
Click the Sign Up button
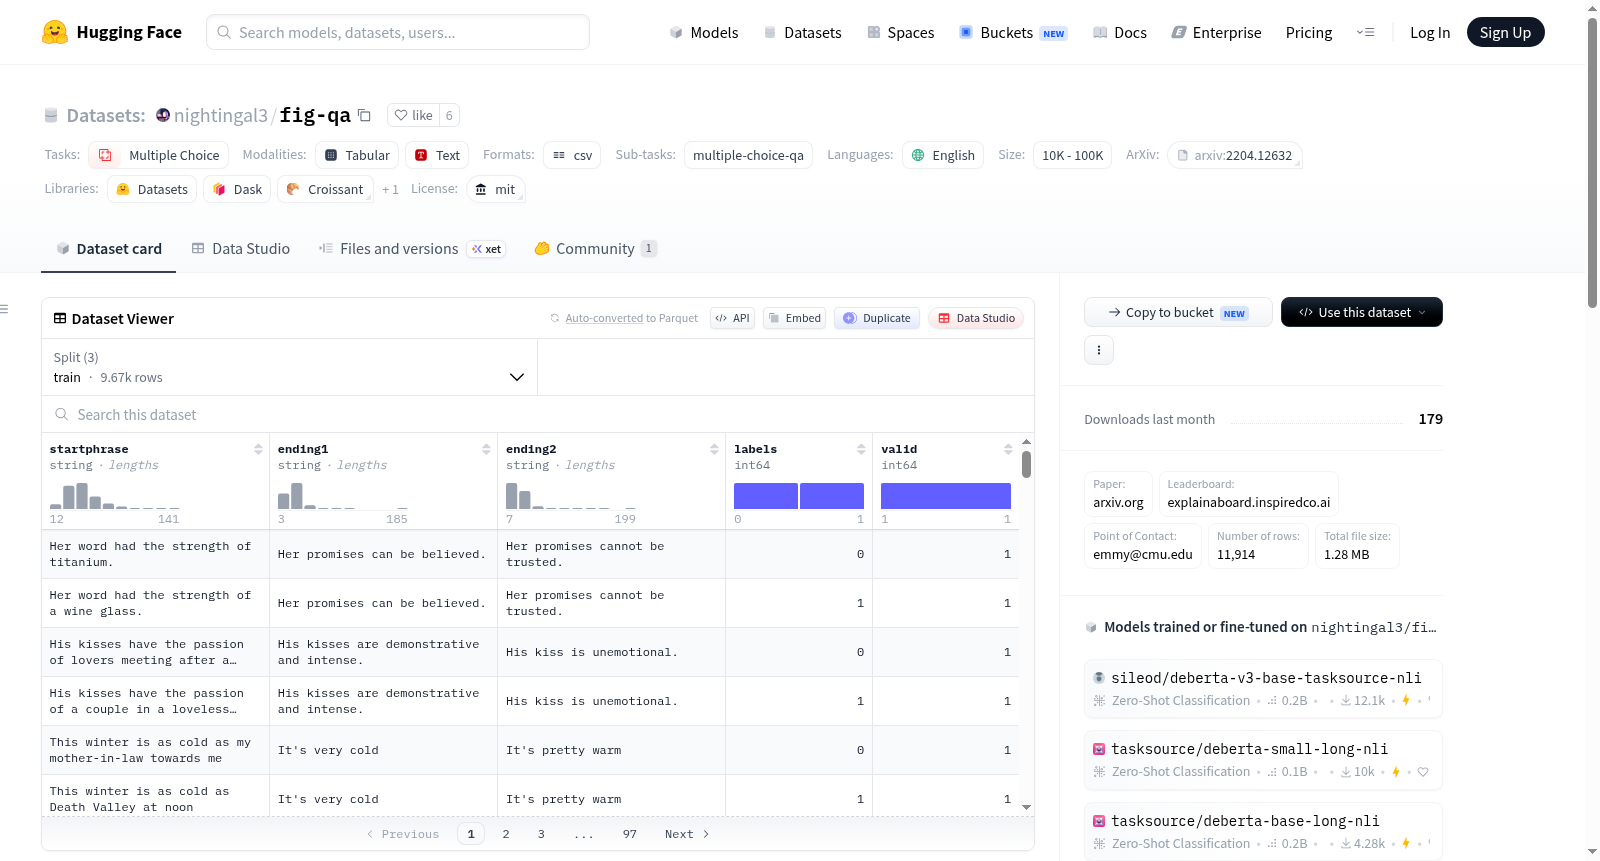1505,32
